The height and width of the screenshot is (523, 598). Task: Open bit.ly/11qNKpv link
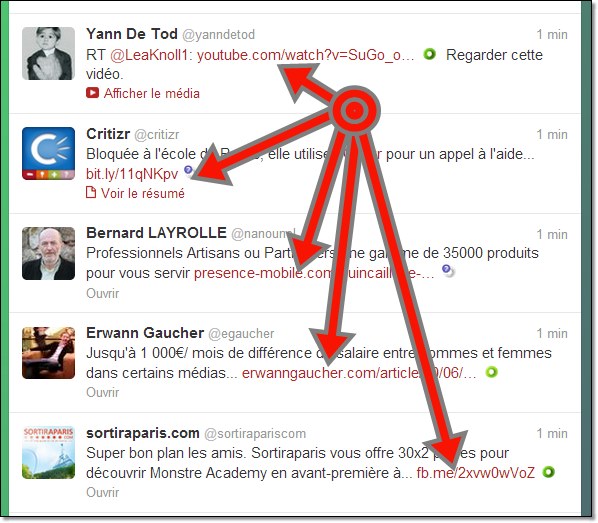pos(132,174)
